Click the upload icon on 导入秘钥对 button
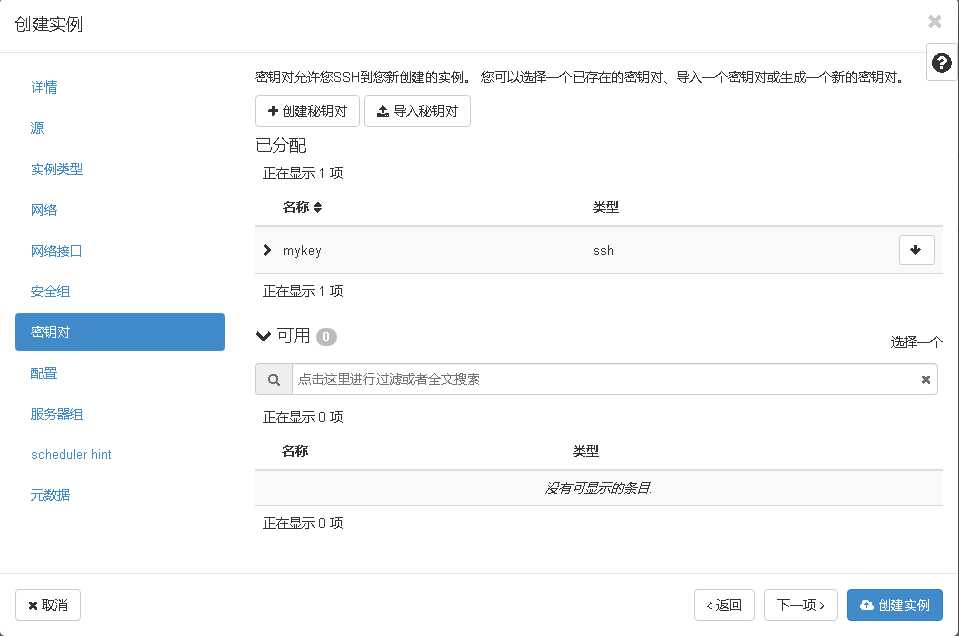This screenshot has height=636, width=959. point(384,111)
